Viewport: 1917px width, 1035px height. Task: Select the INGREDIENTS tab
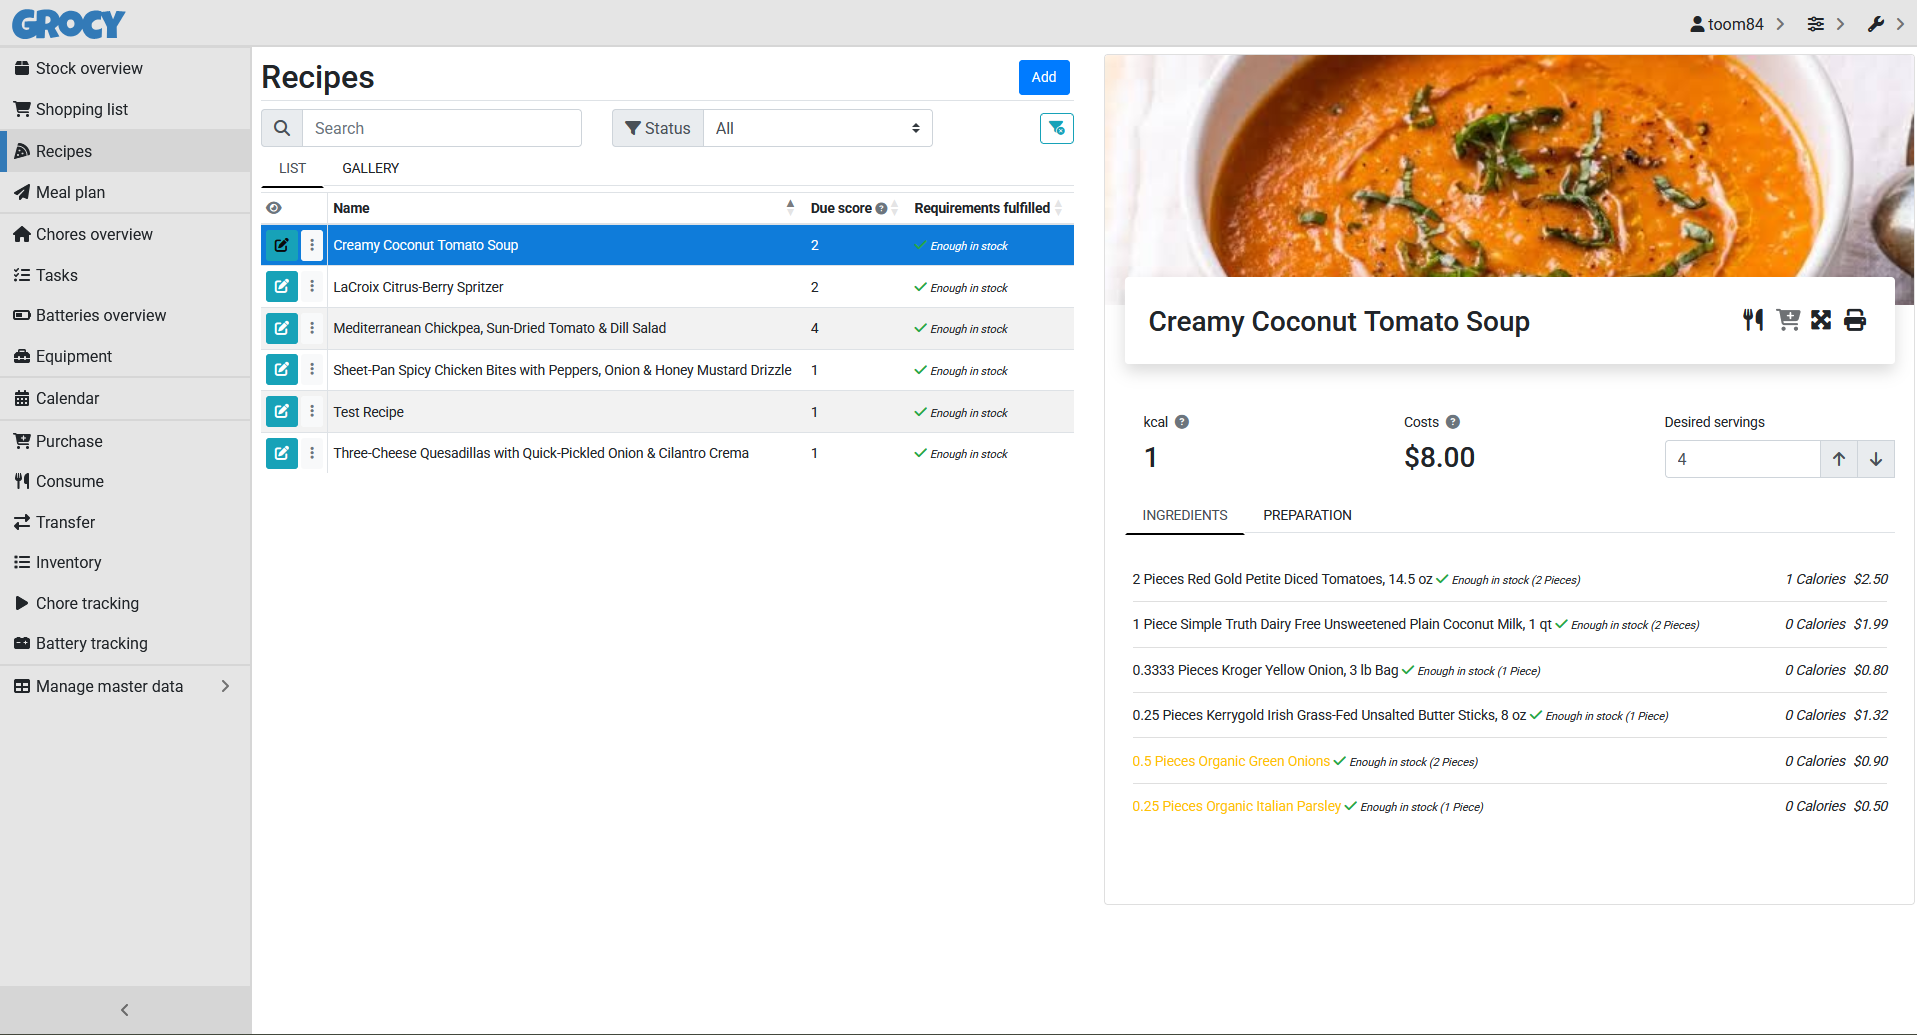coord(1185,515)
